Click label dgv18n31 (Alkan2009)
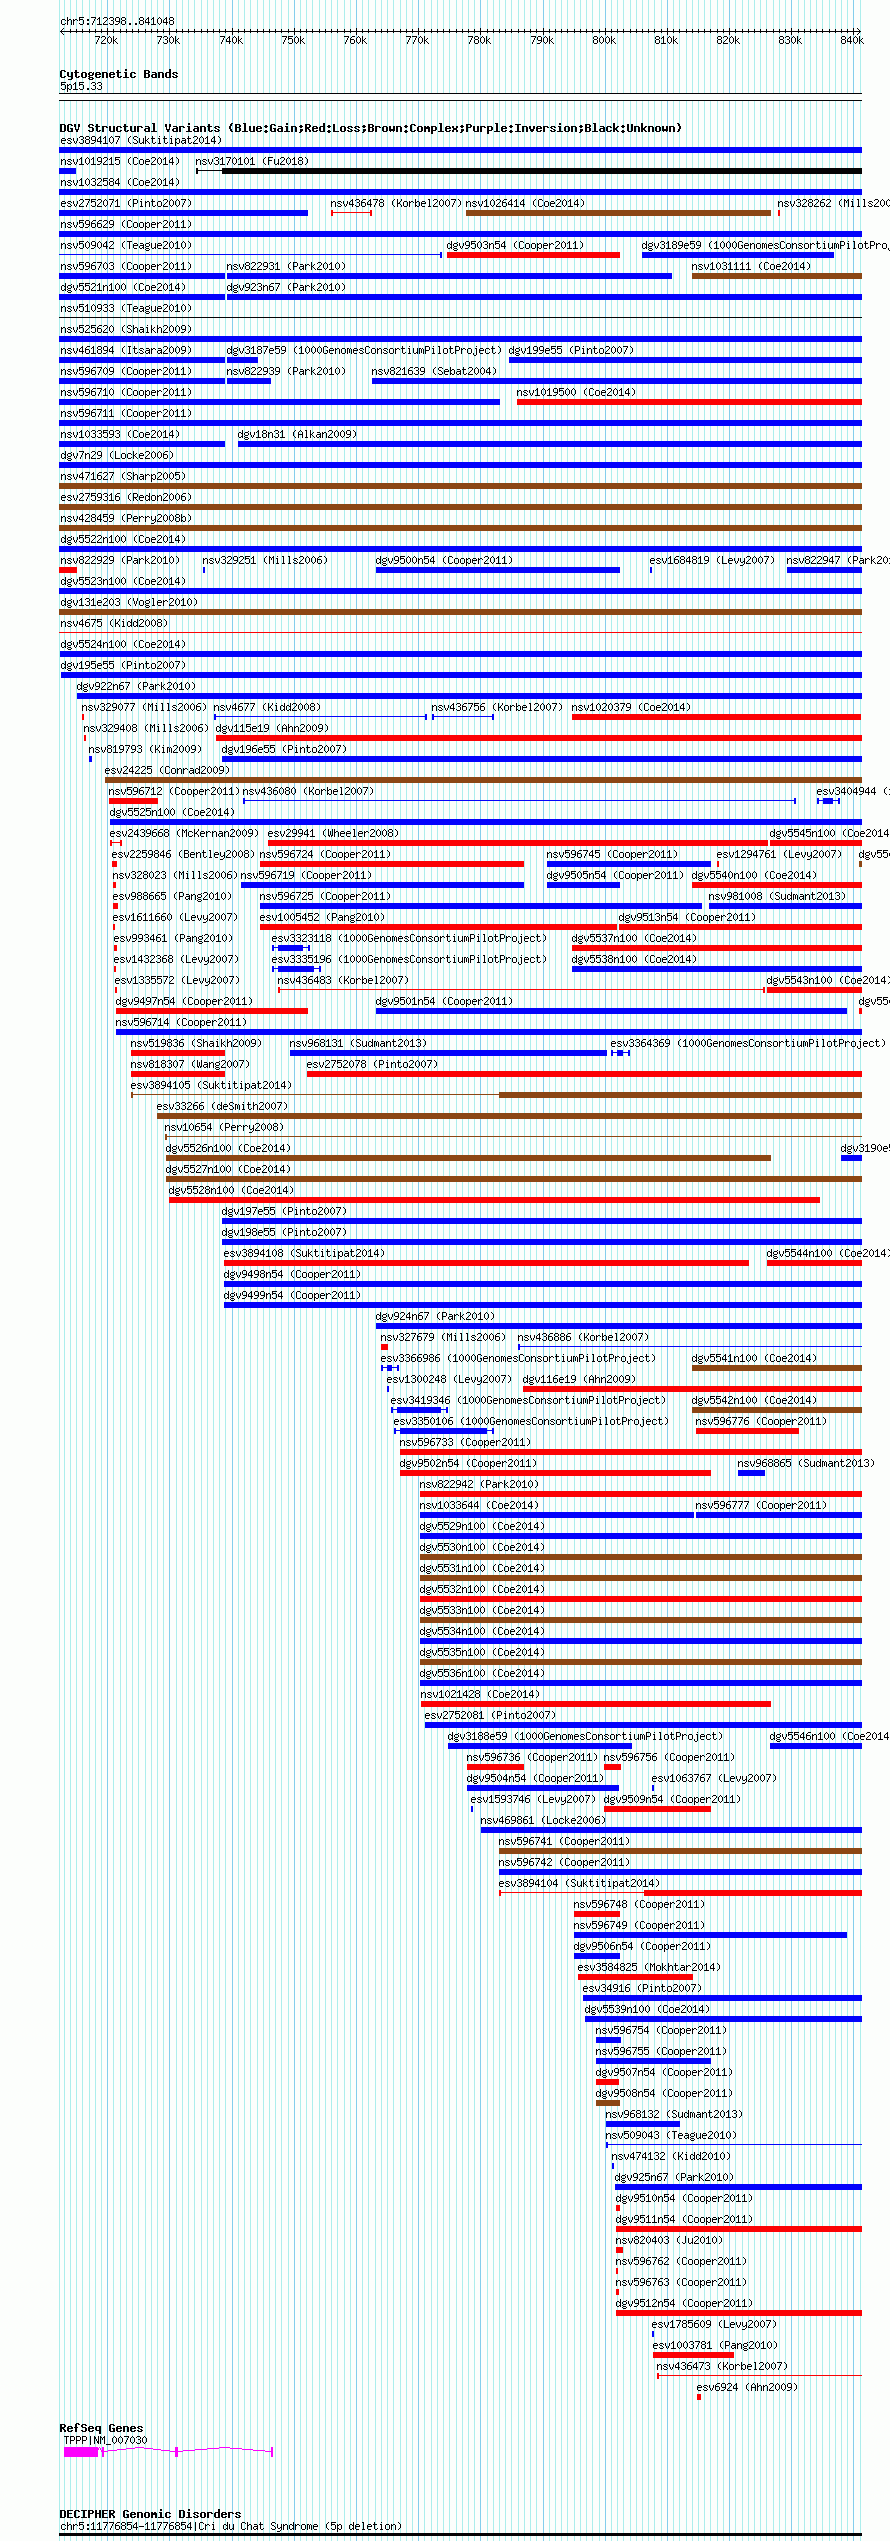 [x=297, y=434]
